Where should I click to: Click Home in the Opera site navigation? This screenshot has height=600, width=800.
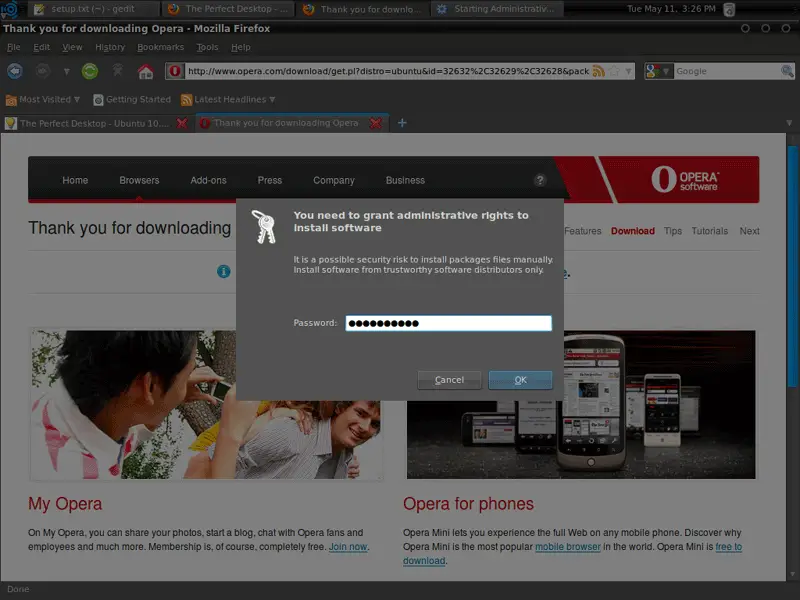click(x=75, y=180)
